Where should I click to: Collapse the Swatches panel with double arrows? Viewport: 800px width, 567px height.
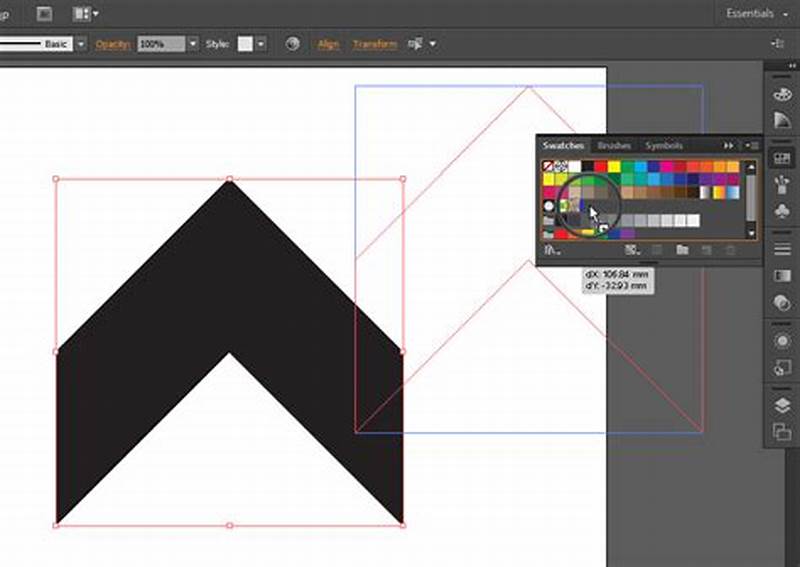(729, 146)
